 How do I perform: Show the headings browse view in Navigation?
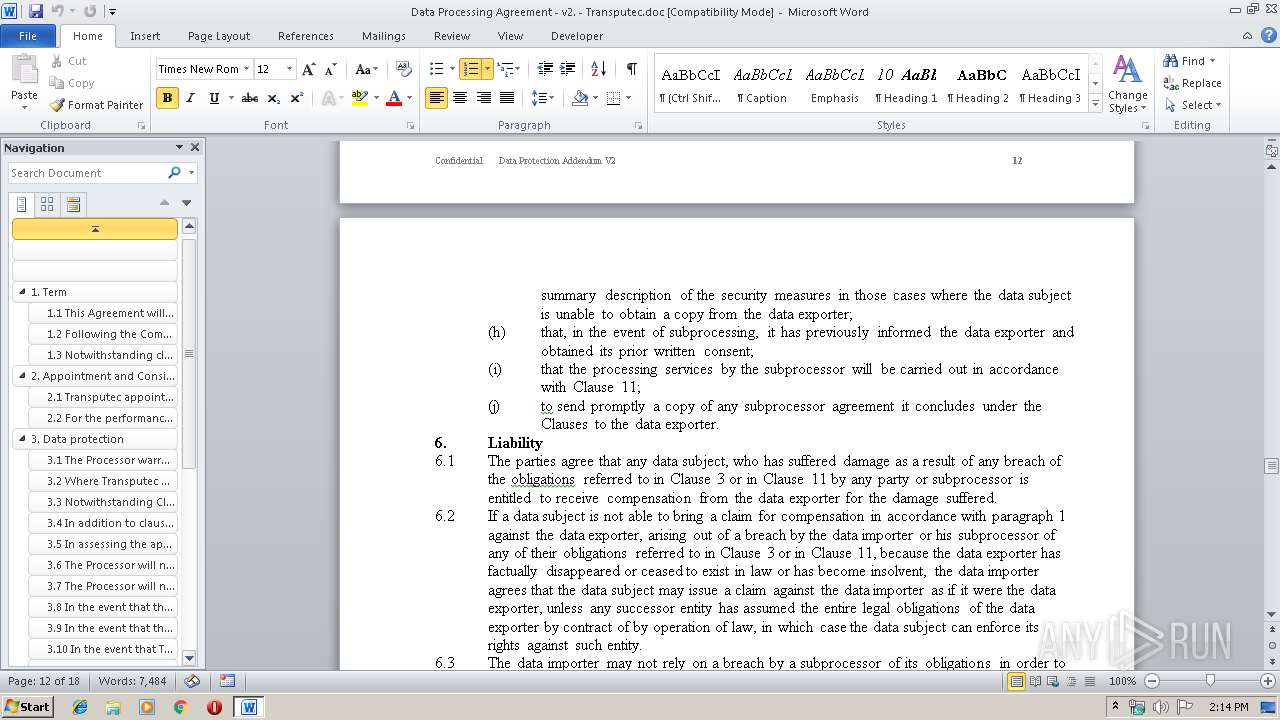(x=22, y=204)
